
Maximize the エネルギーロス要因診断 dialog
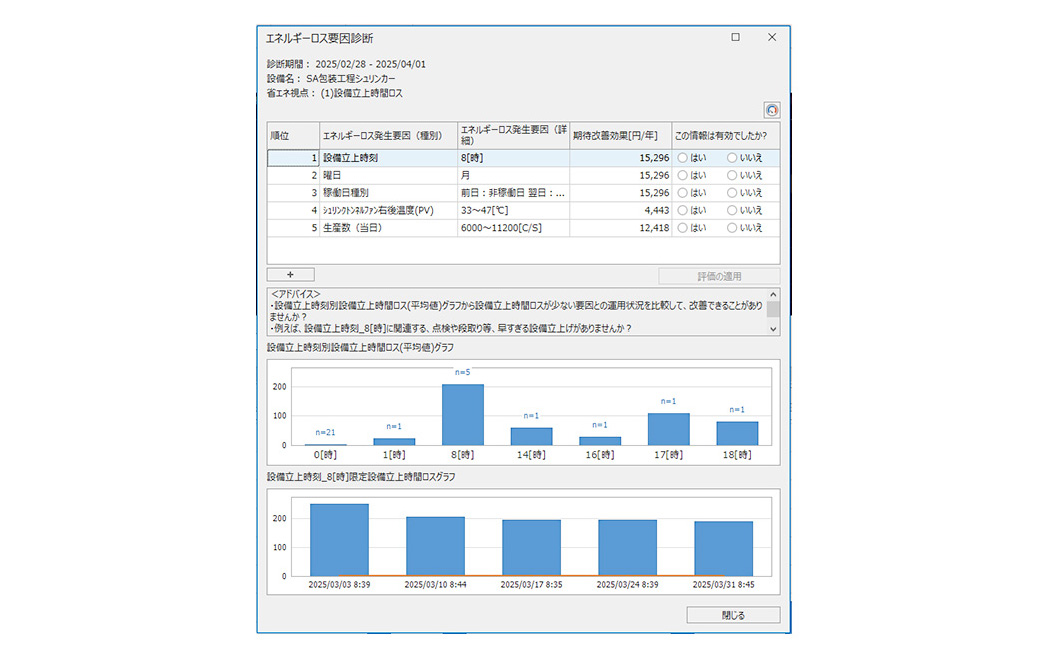tap(735, 37)
